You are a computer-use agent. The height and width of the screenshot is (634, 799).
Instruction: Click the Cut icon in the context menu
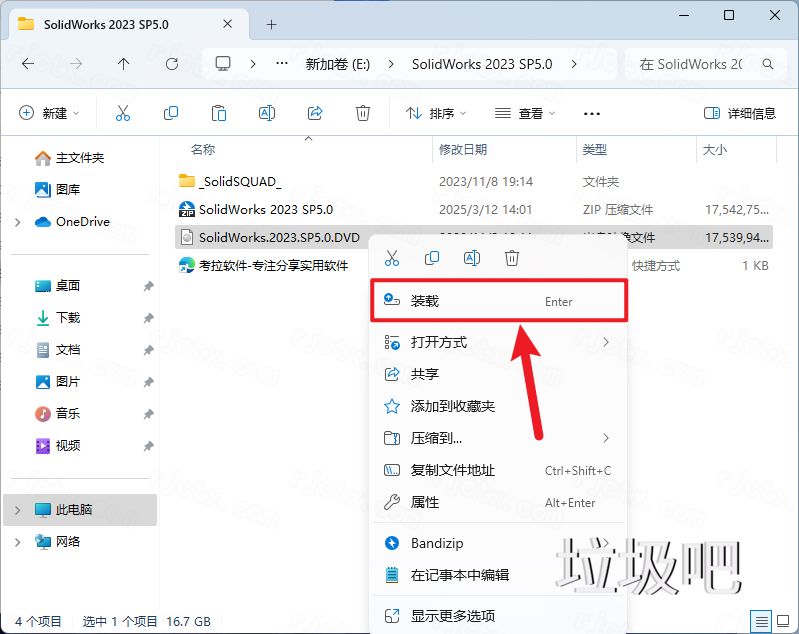tap(392, 258)
